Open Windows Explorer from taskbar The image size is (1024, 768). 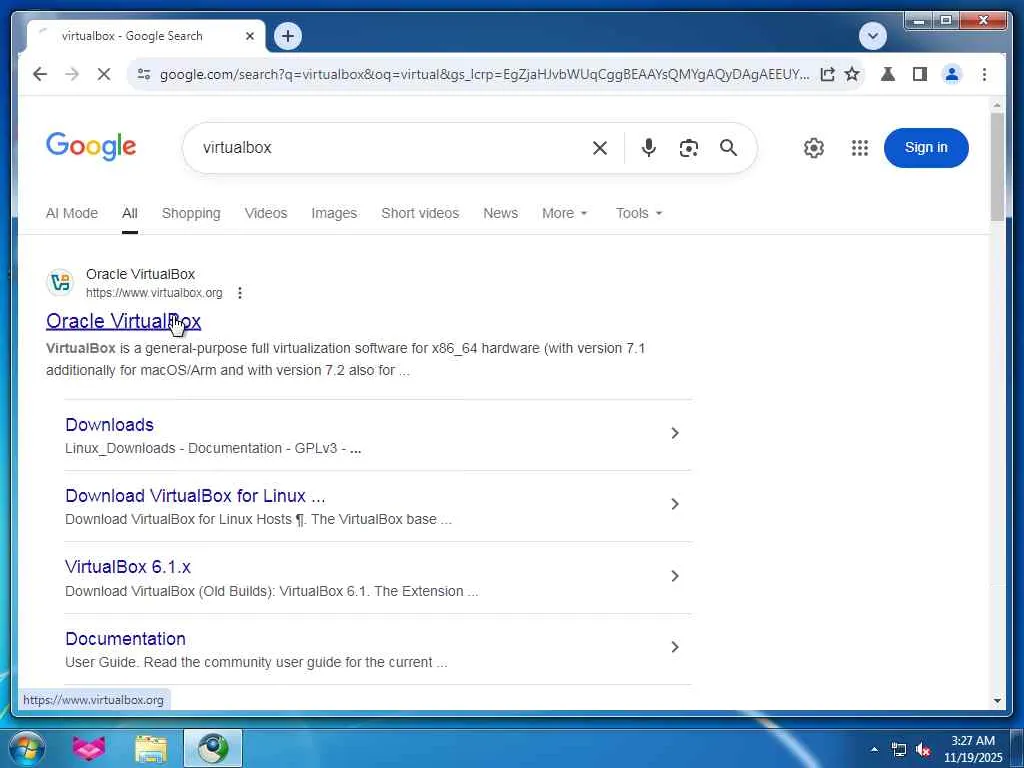151,748
